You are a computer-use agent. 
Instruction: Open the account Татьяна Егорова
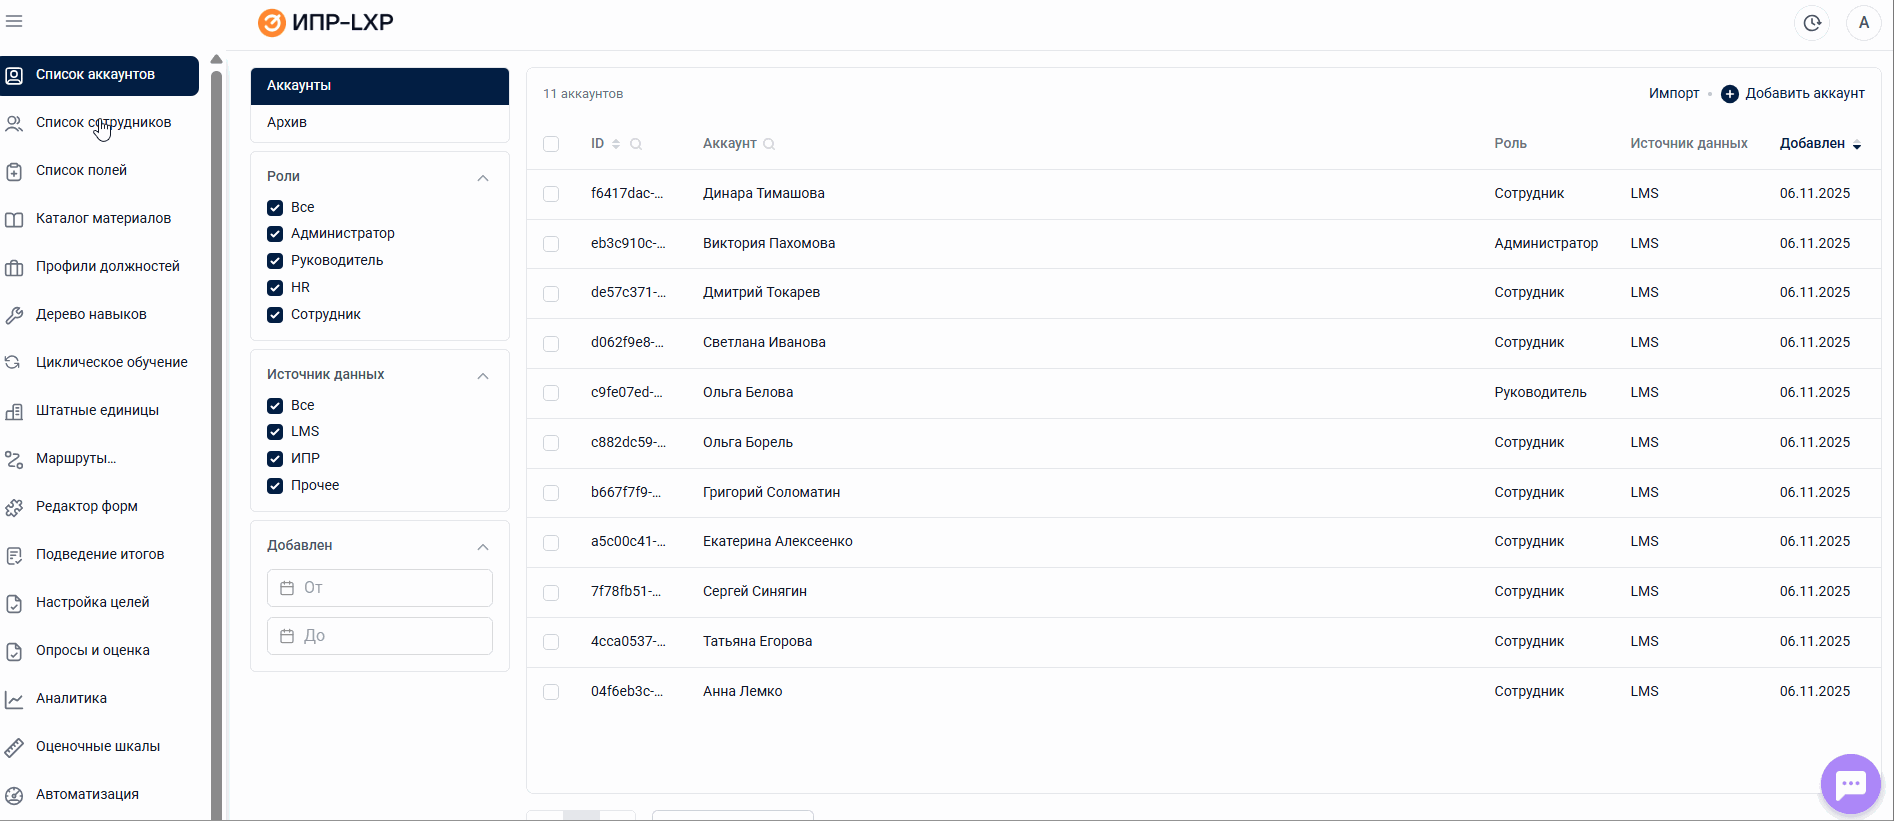click(x=757, y=642)
